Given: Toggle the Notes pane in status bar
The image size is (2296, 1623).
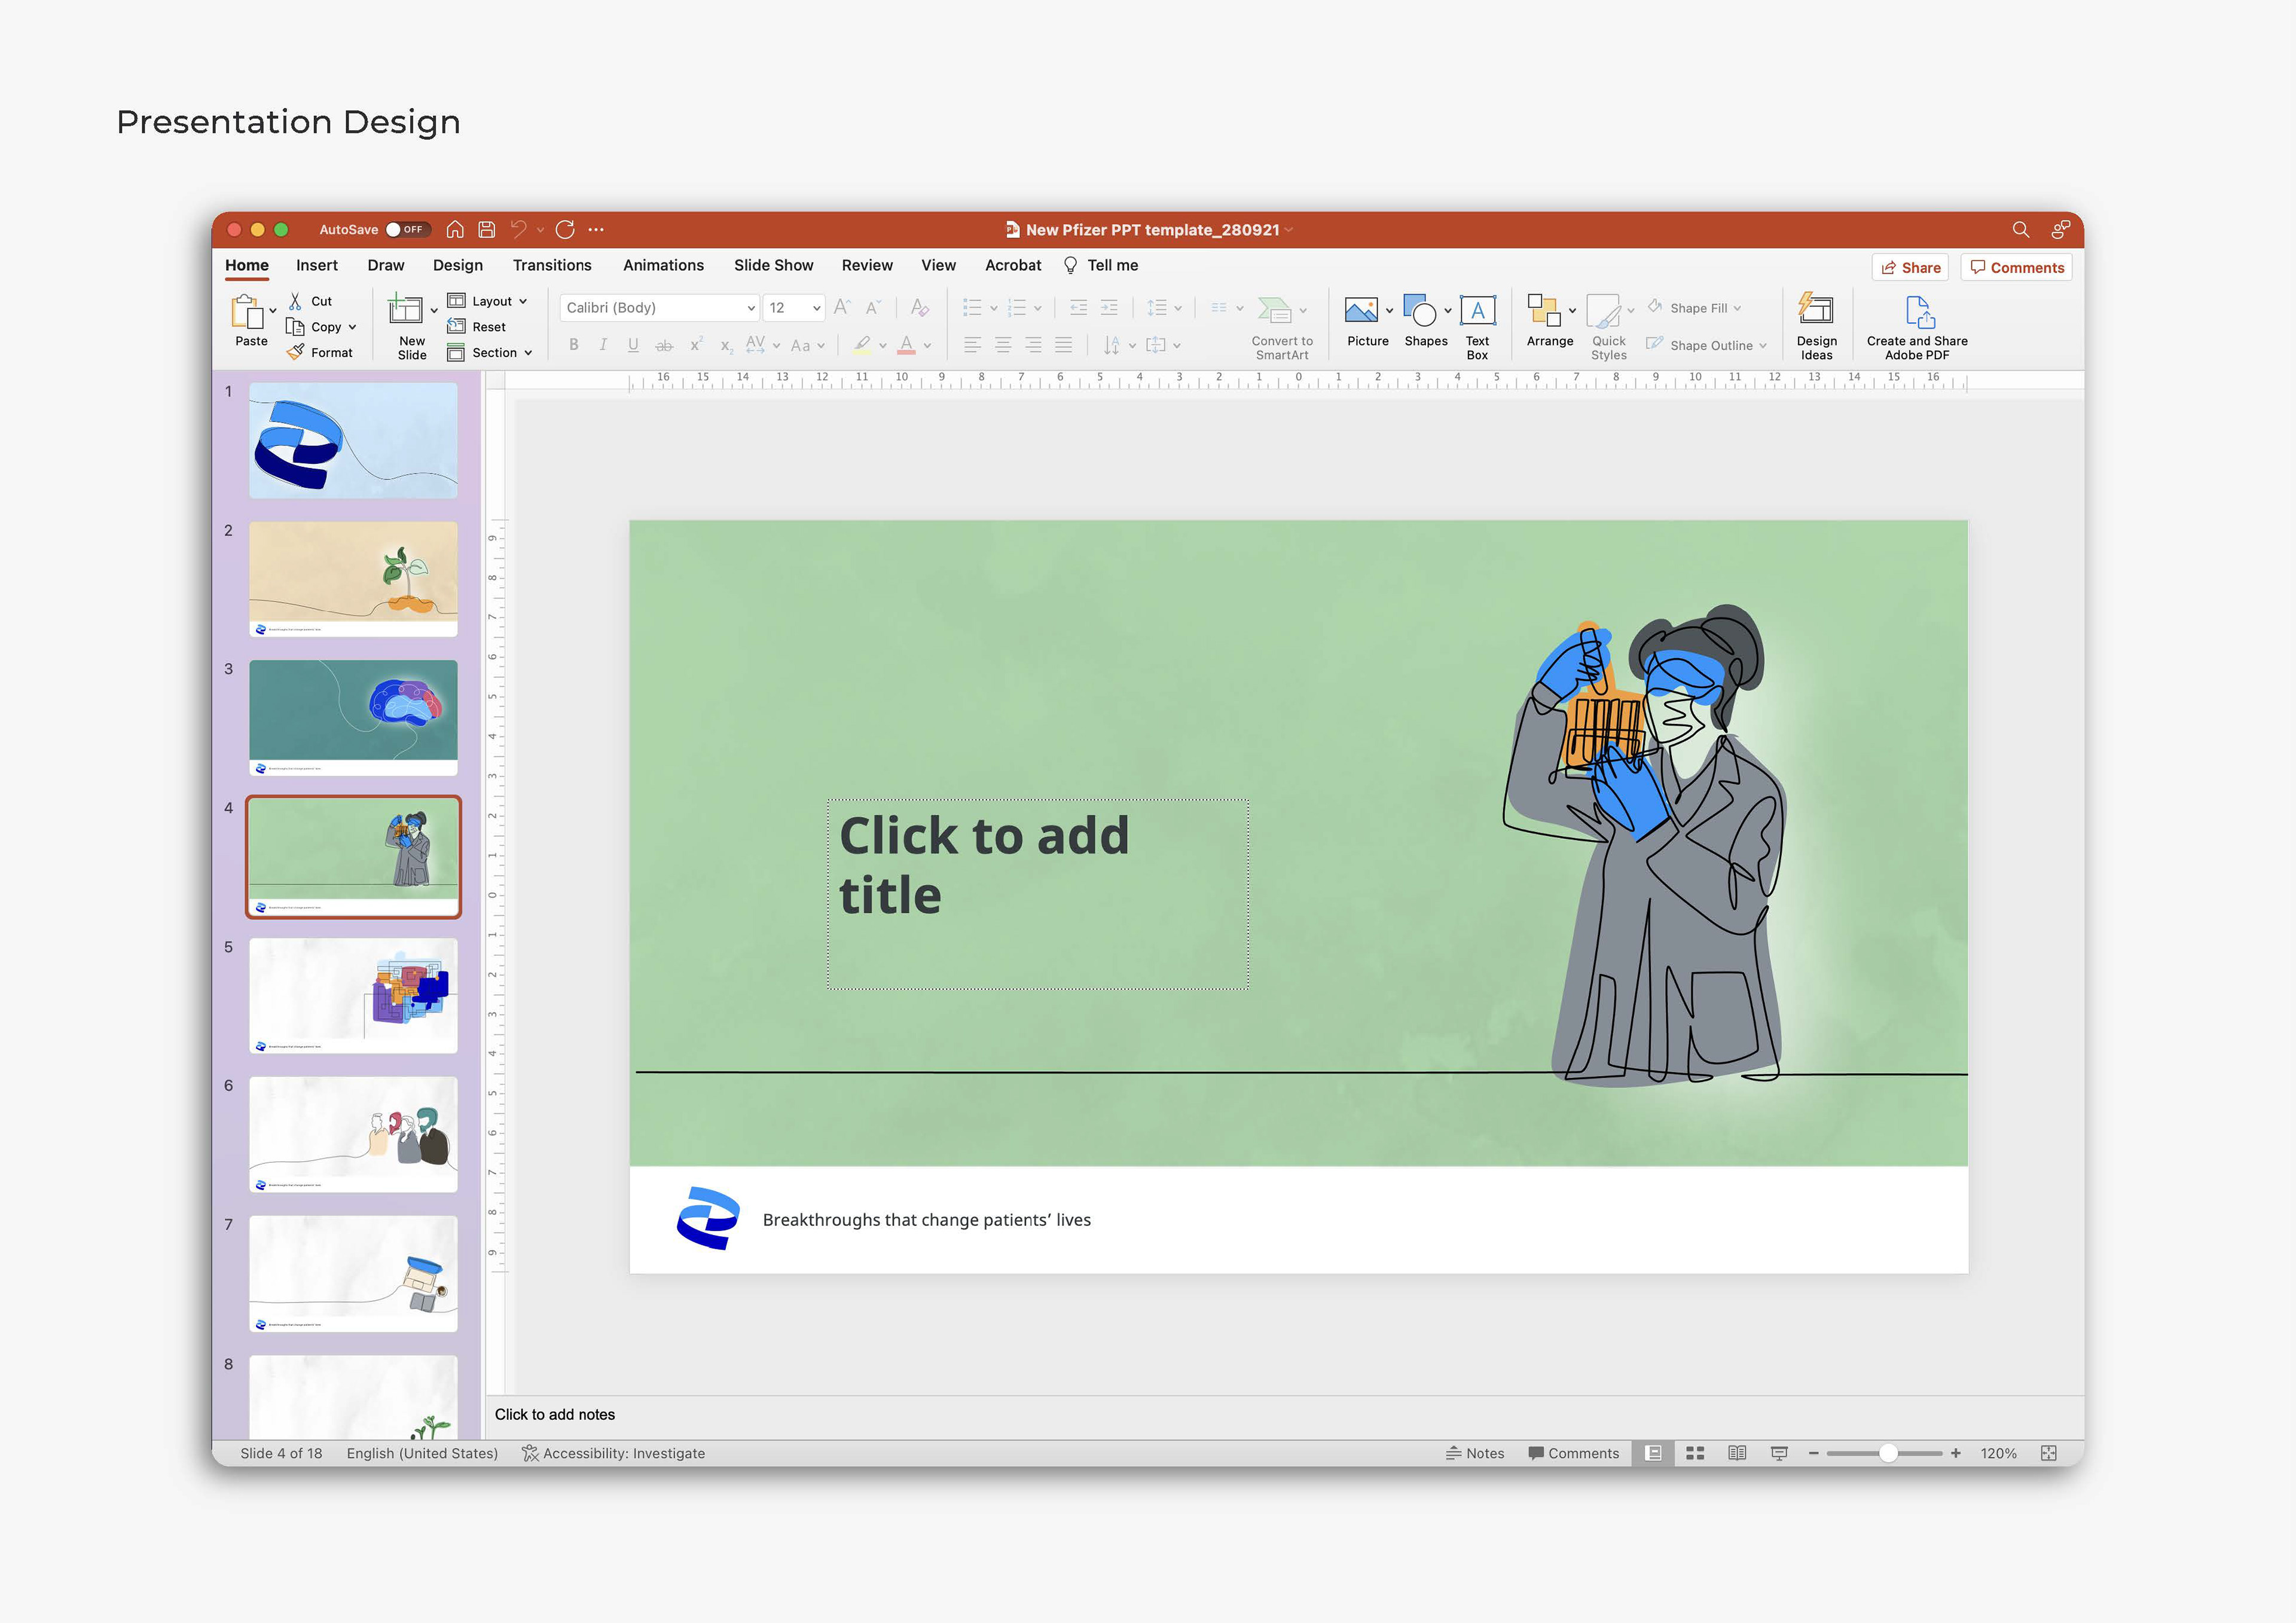Looking at the screenshot, I should pyautogui.click(x=1475, y=1453).
